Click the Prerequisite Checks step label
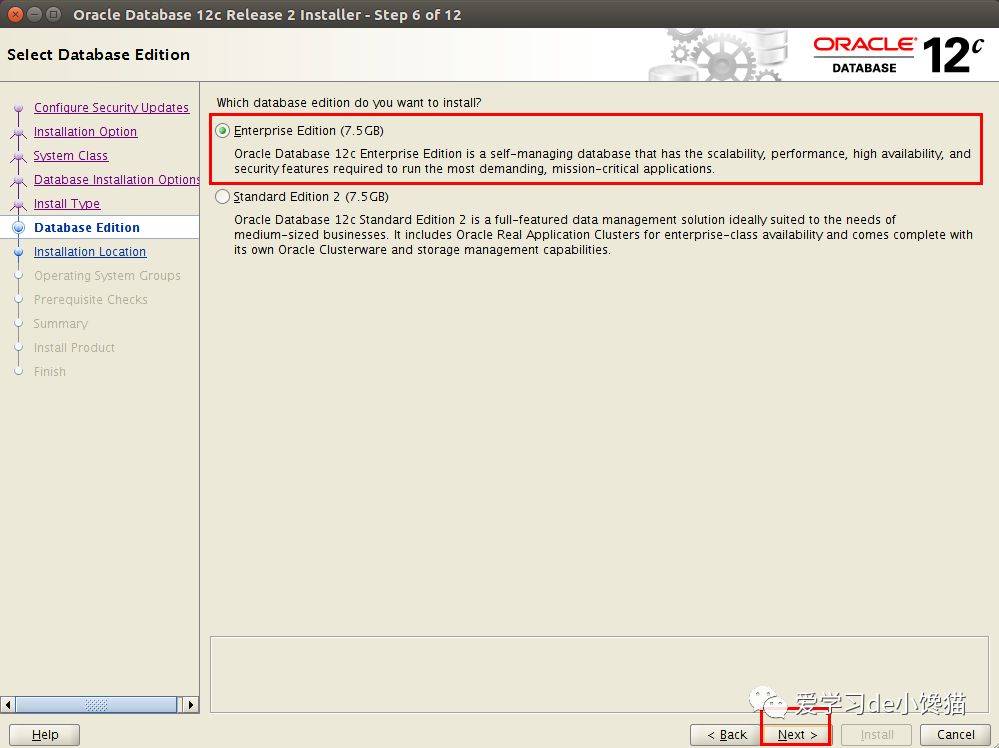 90,299
